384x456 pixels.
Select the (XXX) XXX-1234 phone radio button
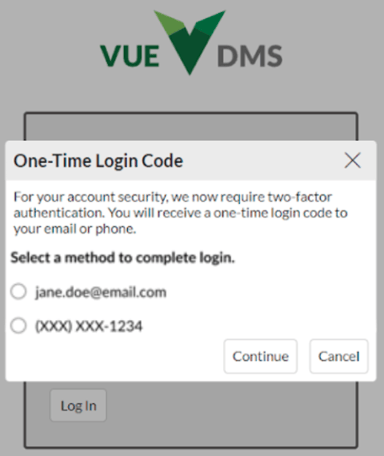18,326
